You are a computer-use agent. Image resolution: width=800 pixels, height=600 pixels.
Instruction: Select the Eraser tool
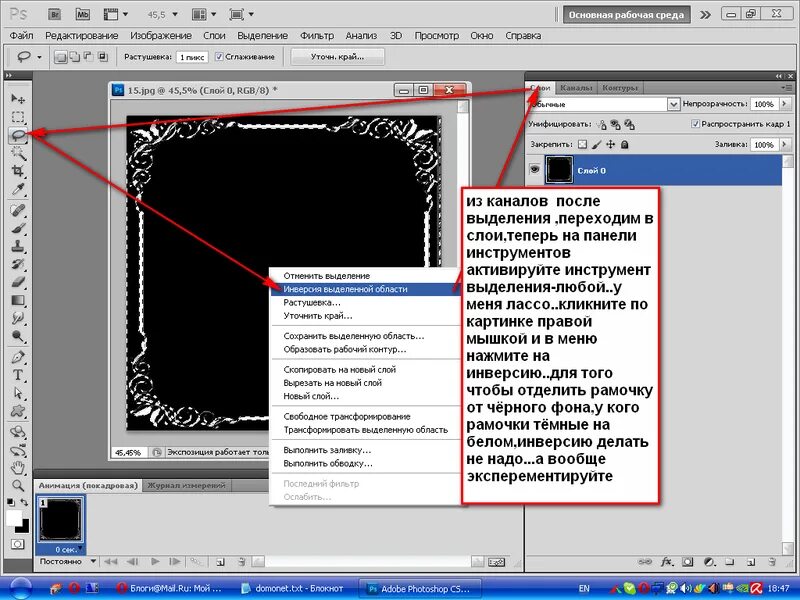click(x=18, y=282)
